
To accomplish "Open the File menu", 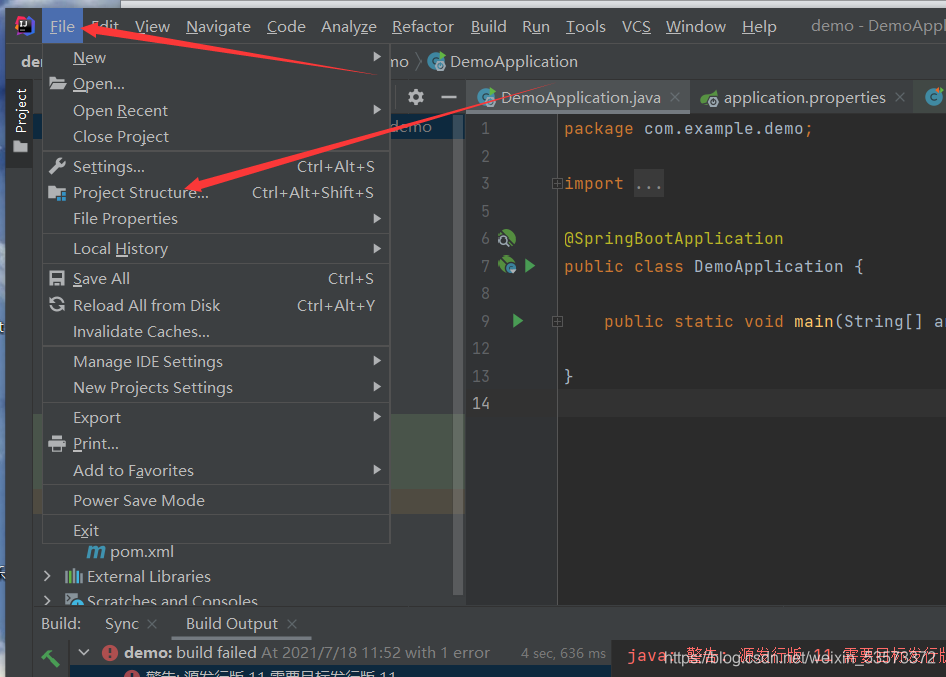I will pyautogui.click(x=62, y=27).
